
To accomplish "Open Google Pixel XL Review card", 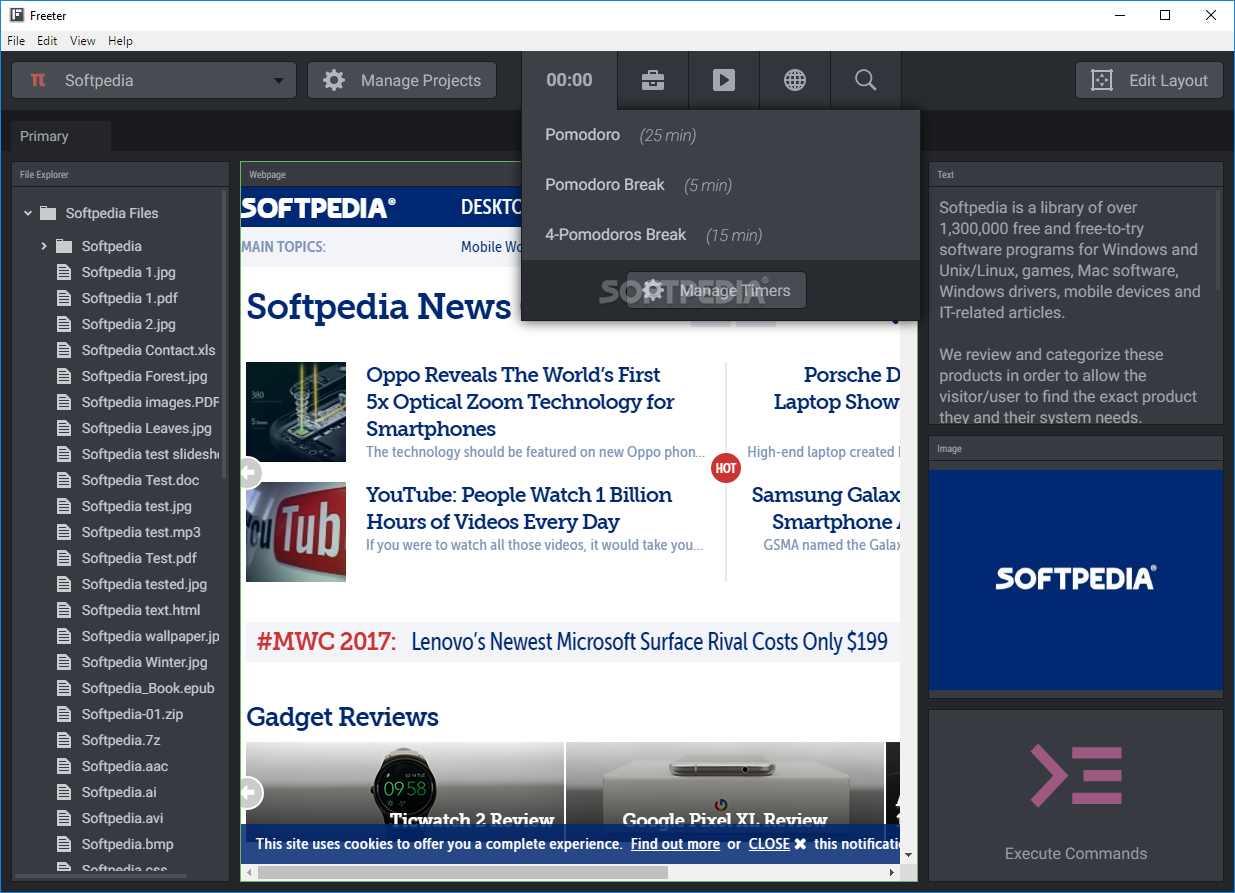I will click(x=725, y=790).
